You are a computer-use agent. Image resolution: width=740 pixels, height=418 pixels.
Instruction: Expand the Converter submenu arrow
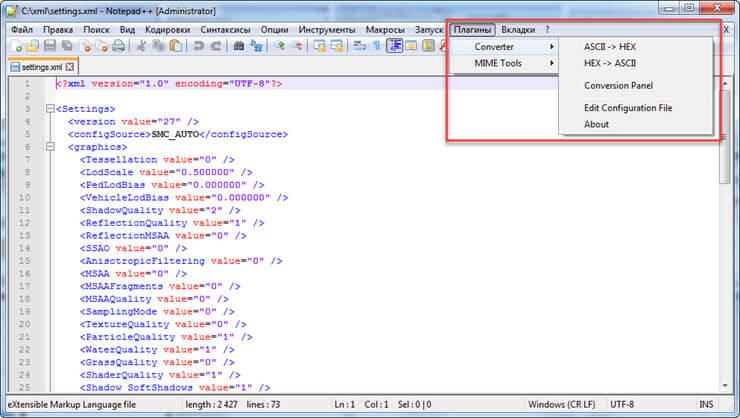pos(551,47)
